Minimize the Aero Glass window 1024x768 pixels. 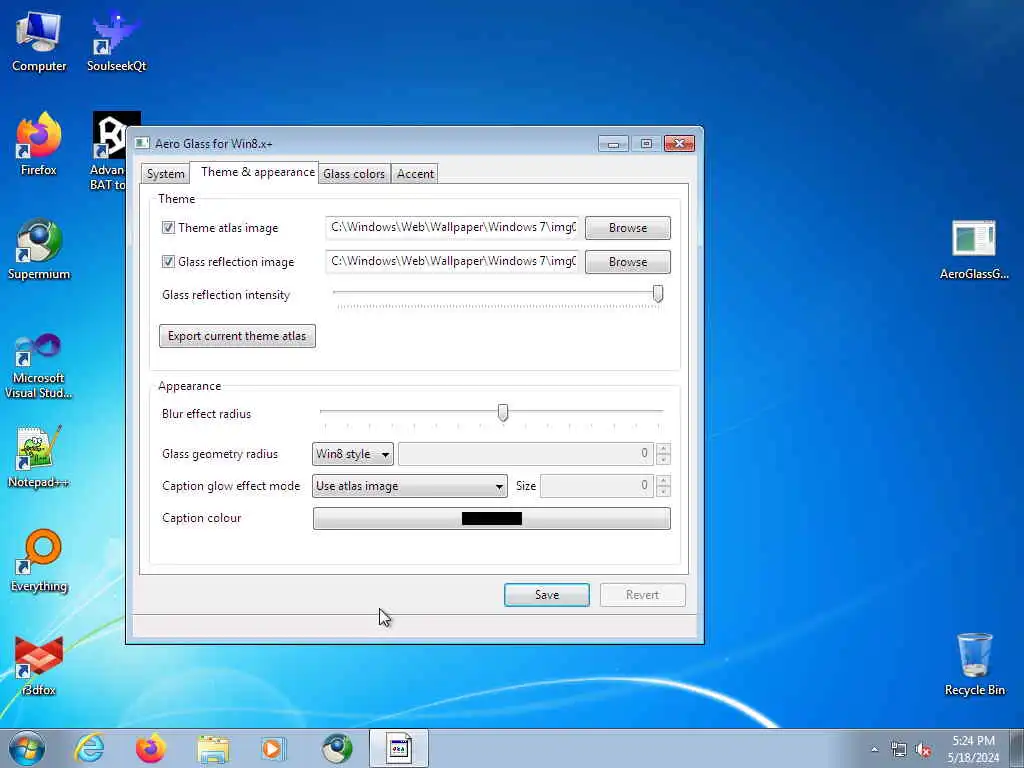(613, 144)
